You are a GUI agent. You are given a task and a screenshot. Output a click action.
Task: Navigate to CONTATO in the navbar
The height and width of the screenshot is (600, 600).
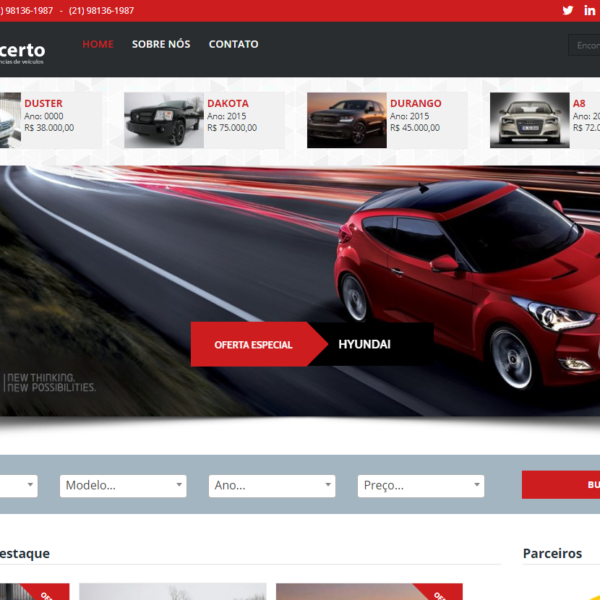pyautogui.click(x=233, y=45)
